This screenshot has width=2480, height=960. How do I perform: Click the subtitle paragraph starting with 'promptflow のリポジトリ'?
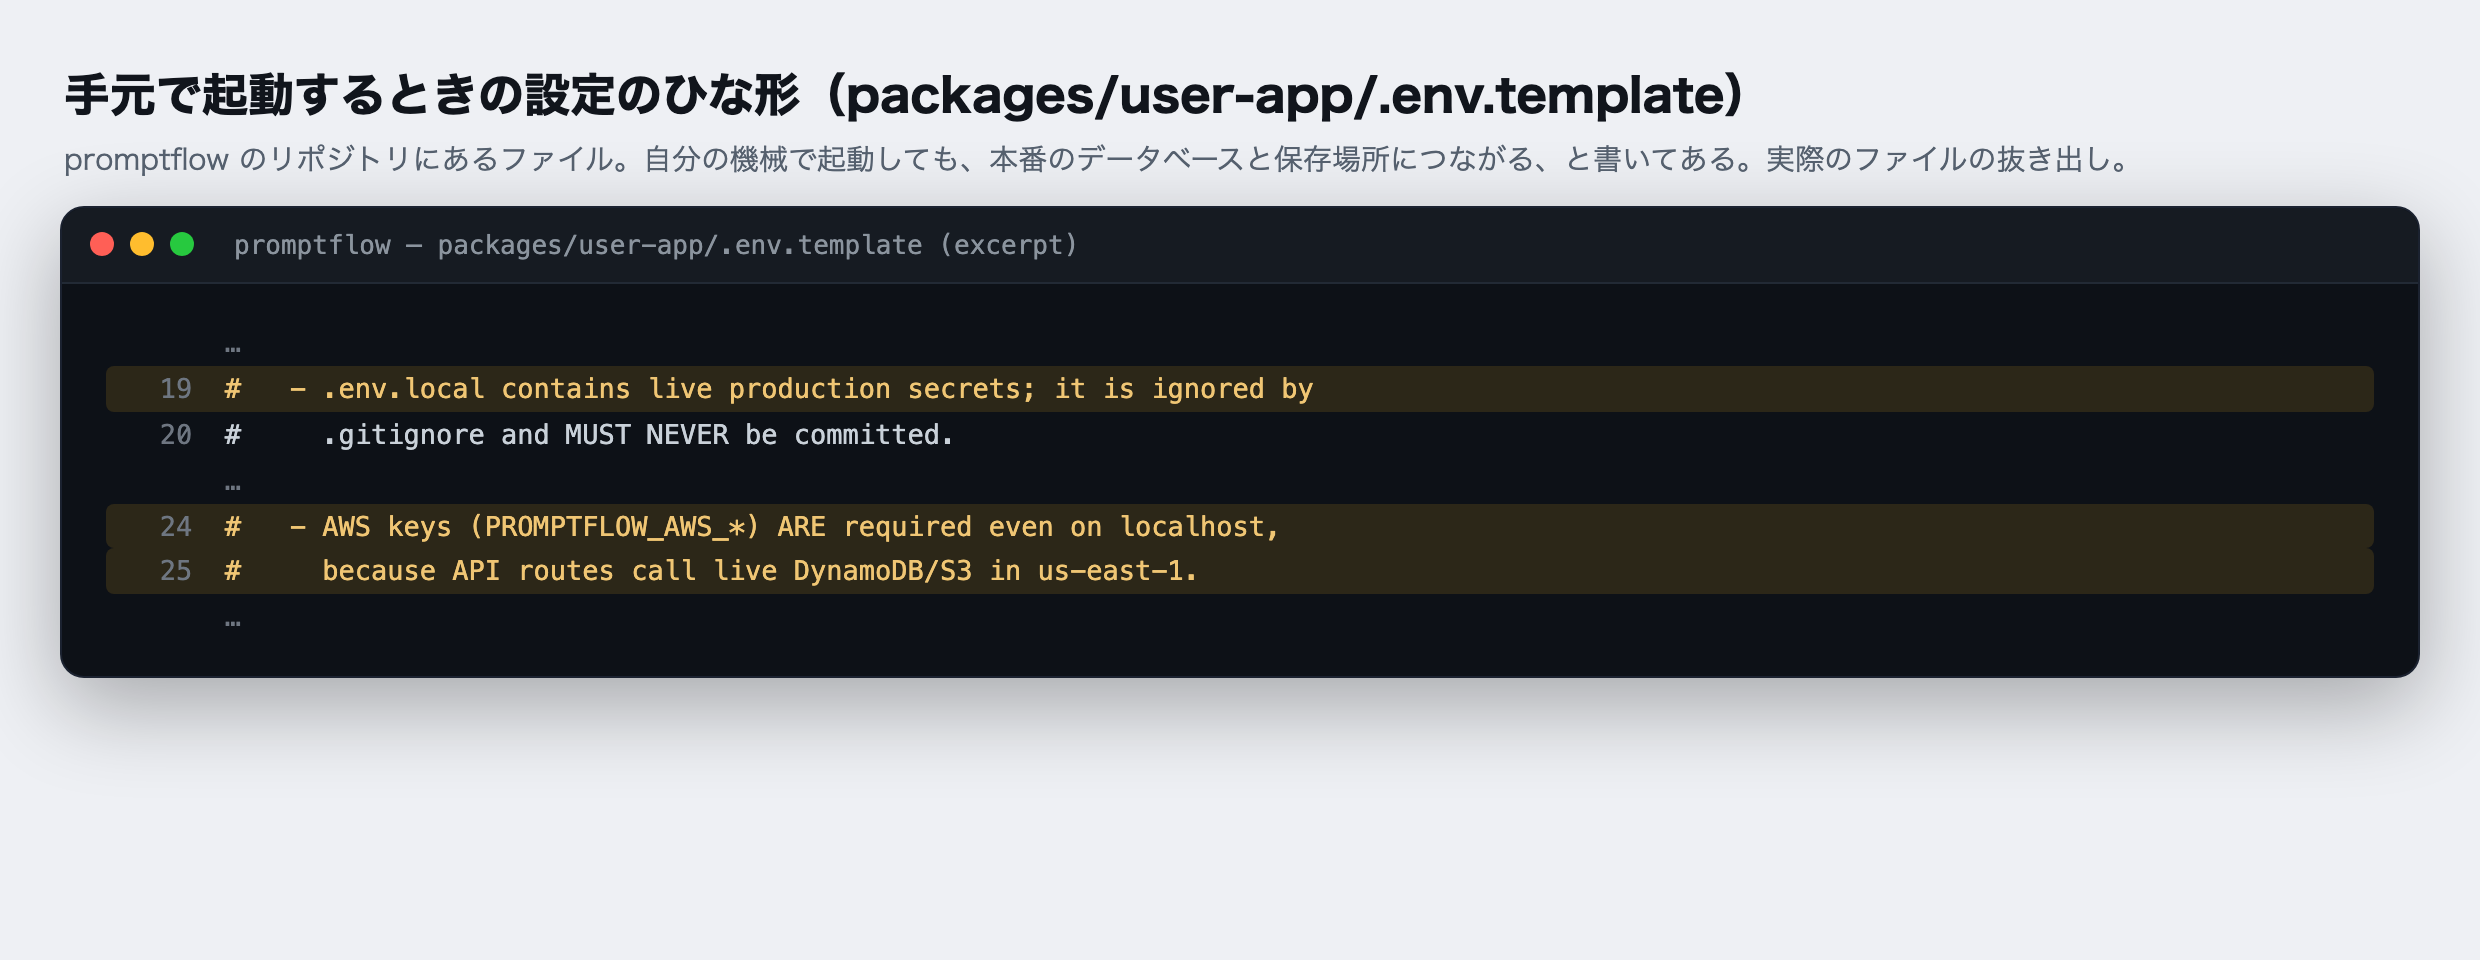coord(1098,159)
